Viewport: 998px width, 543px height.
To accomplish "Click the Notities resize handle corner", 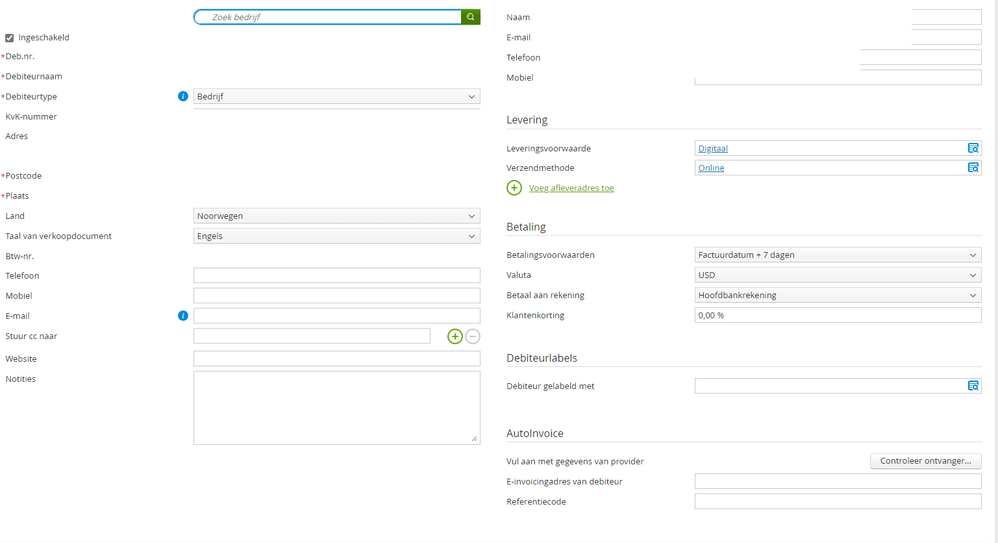I will [474, 439].
